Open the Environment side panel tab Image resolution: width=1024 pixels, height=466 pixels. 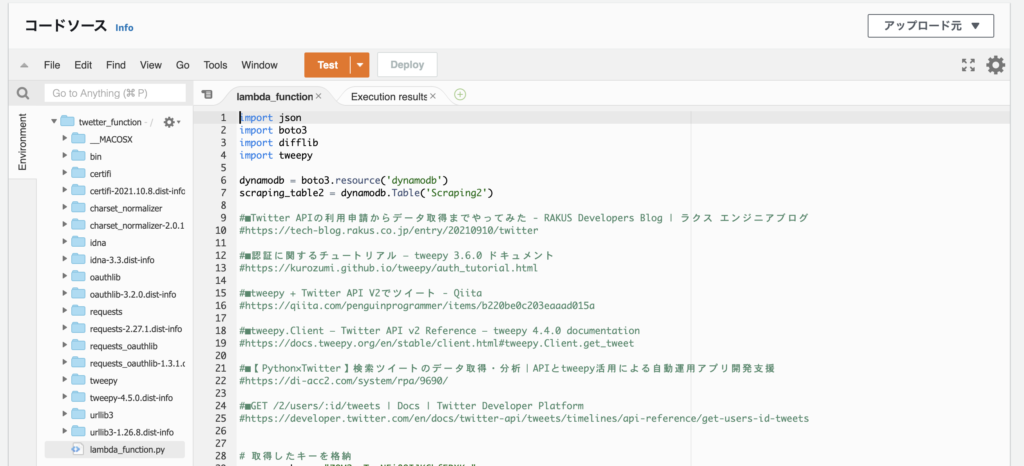(23, 142)
